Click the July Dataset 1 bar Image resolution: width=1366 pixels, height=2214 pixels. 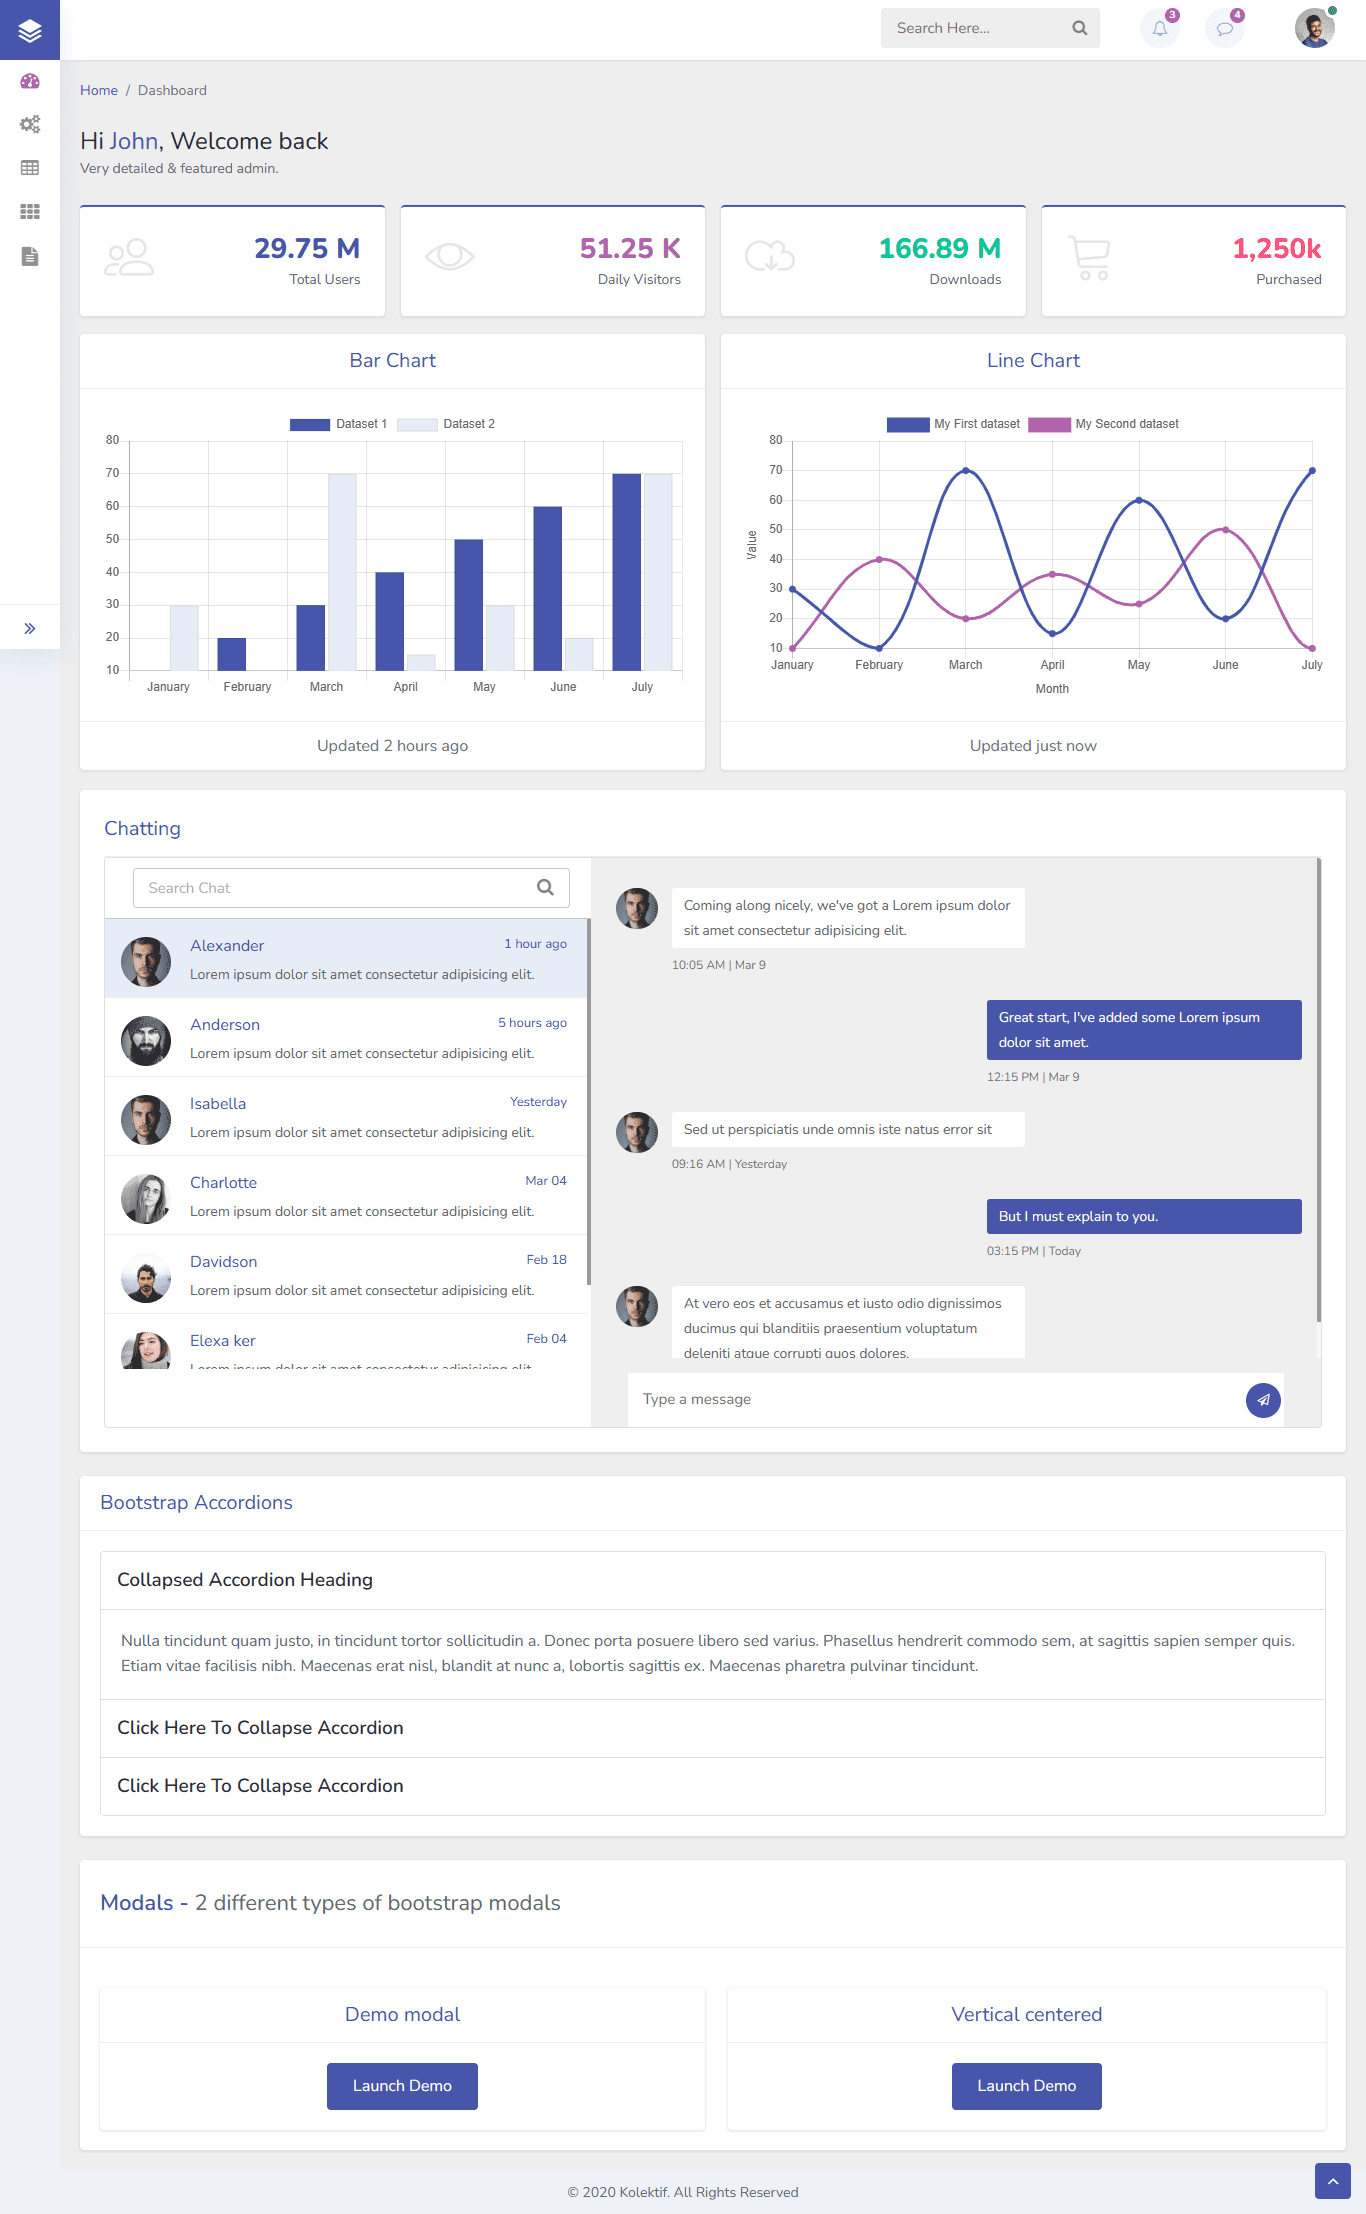627,572
